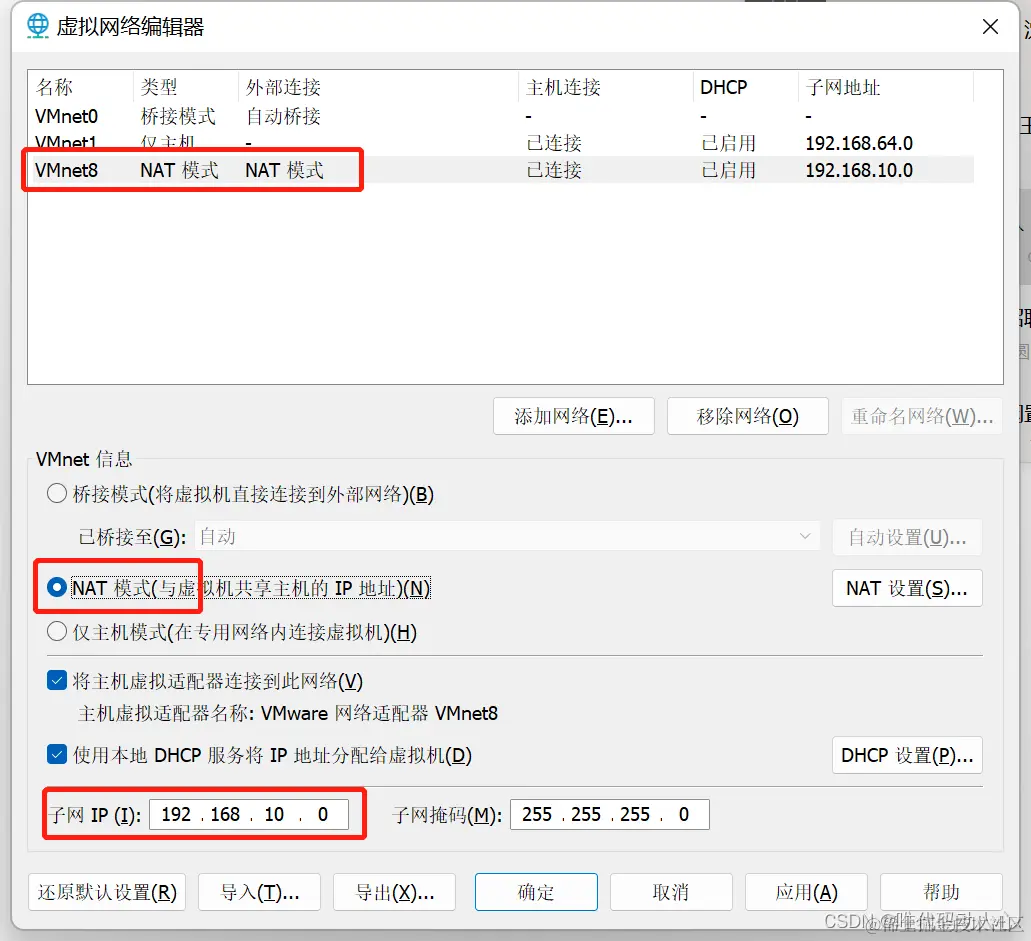1031x941 pixels.
Task: Toggle 将主机虚拟适配器连接到此网络 checkbox
Action: coord(57,681)
